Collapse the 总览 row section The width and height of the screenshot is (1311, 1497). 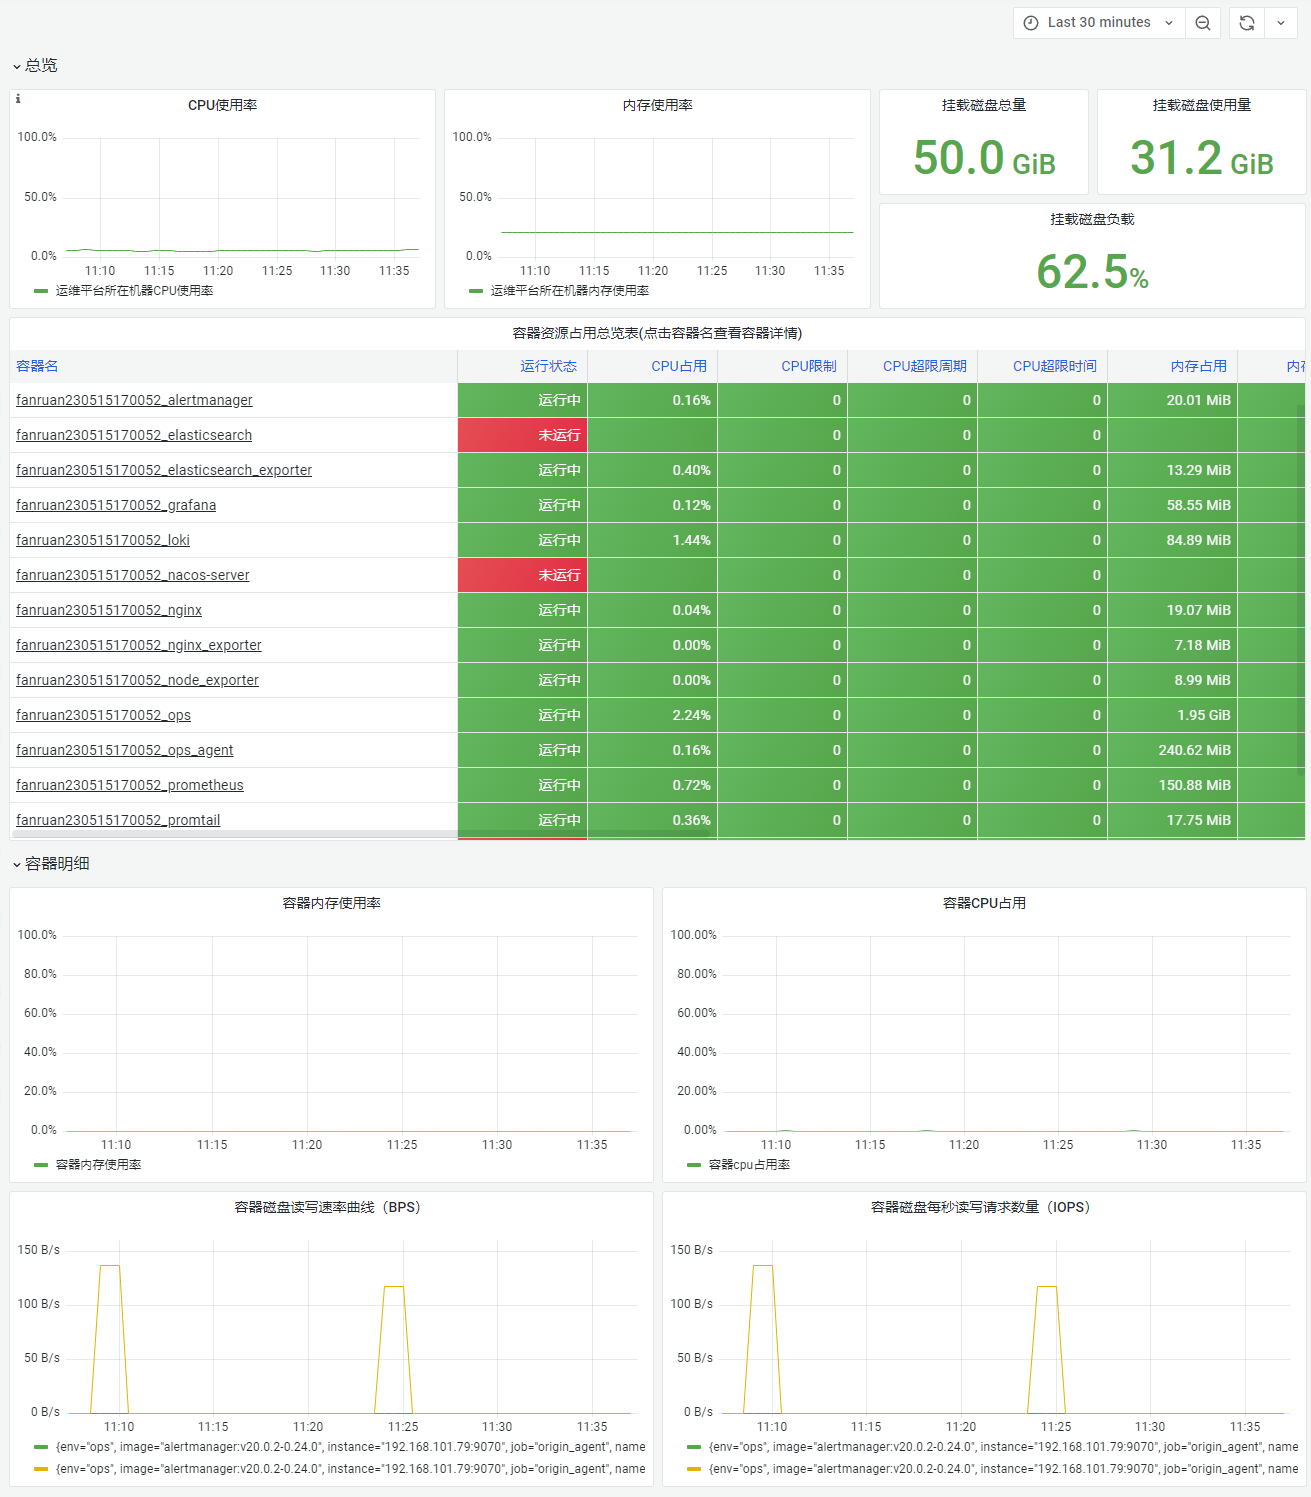click(35, 65)
